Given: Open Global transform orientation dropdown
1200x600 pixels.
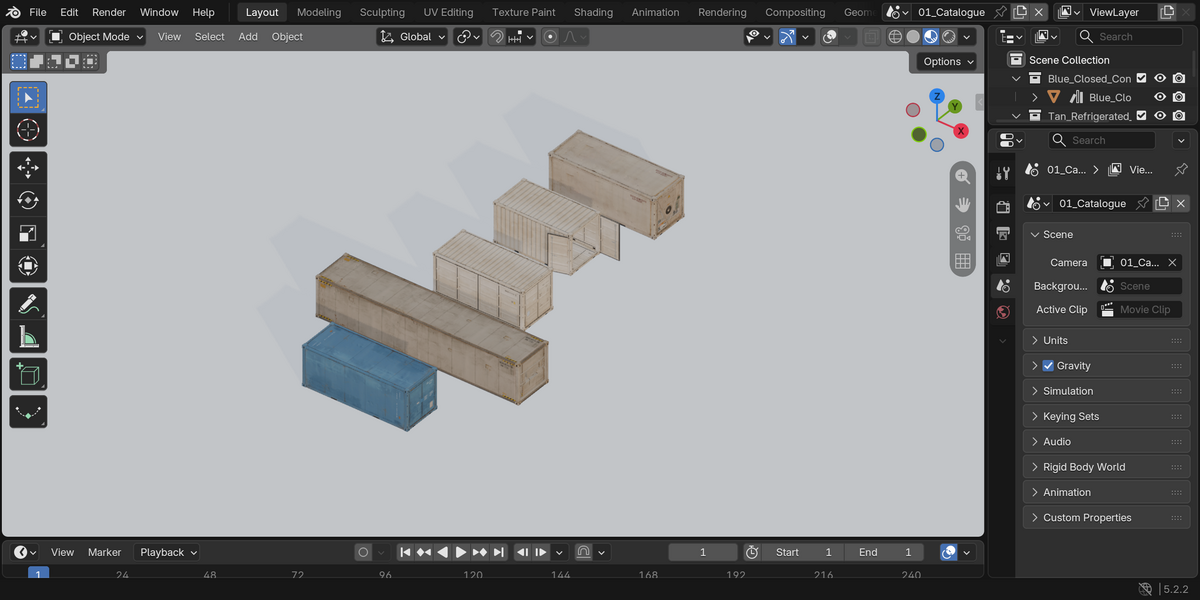Looking at the screenshot, I should tap(412, 36).
